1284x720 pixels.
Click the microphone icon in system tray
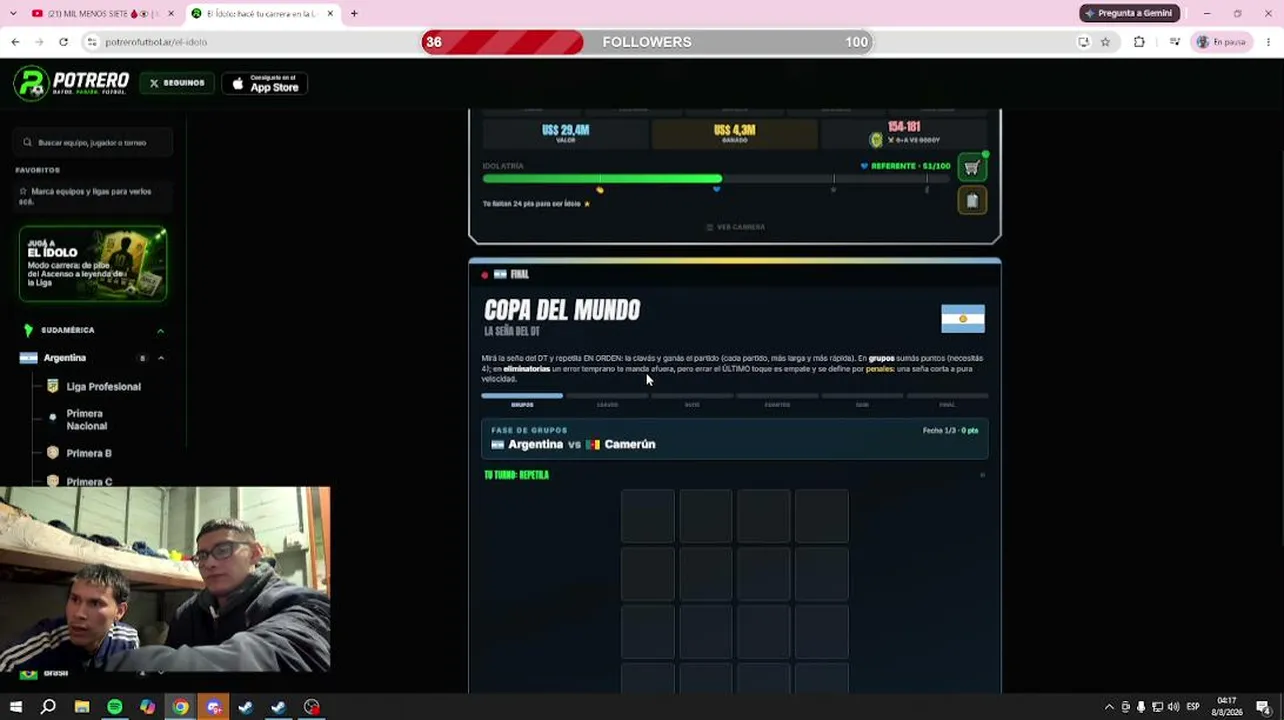tap(1141, 707)
